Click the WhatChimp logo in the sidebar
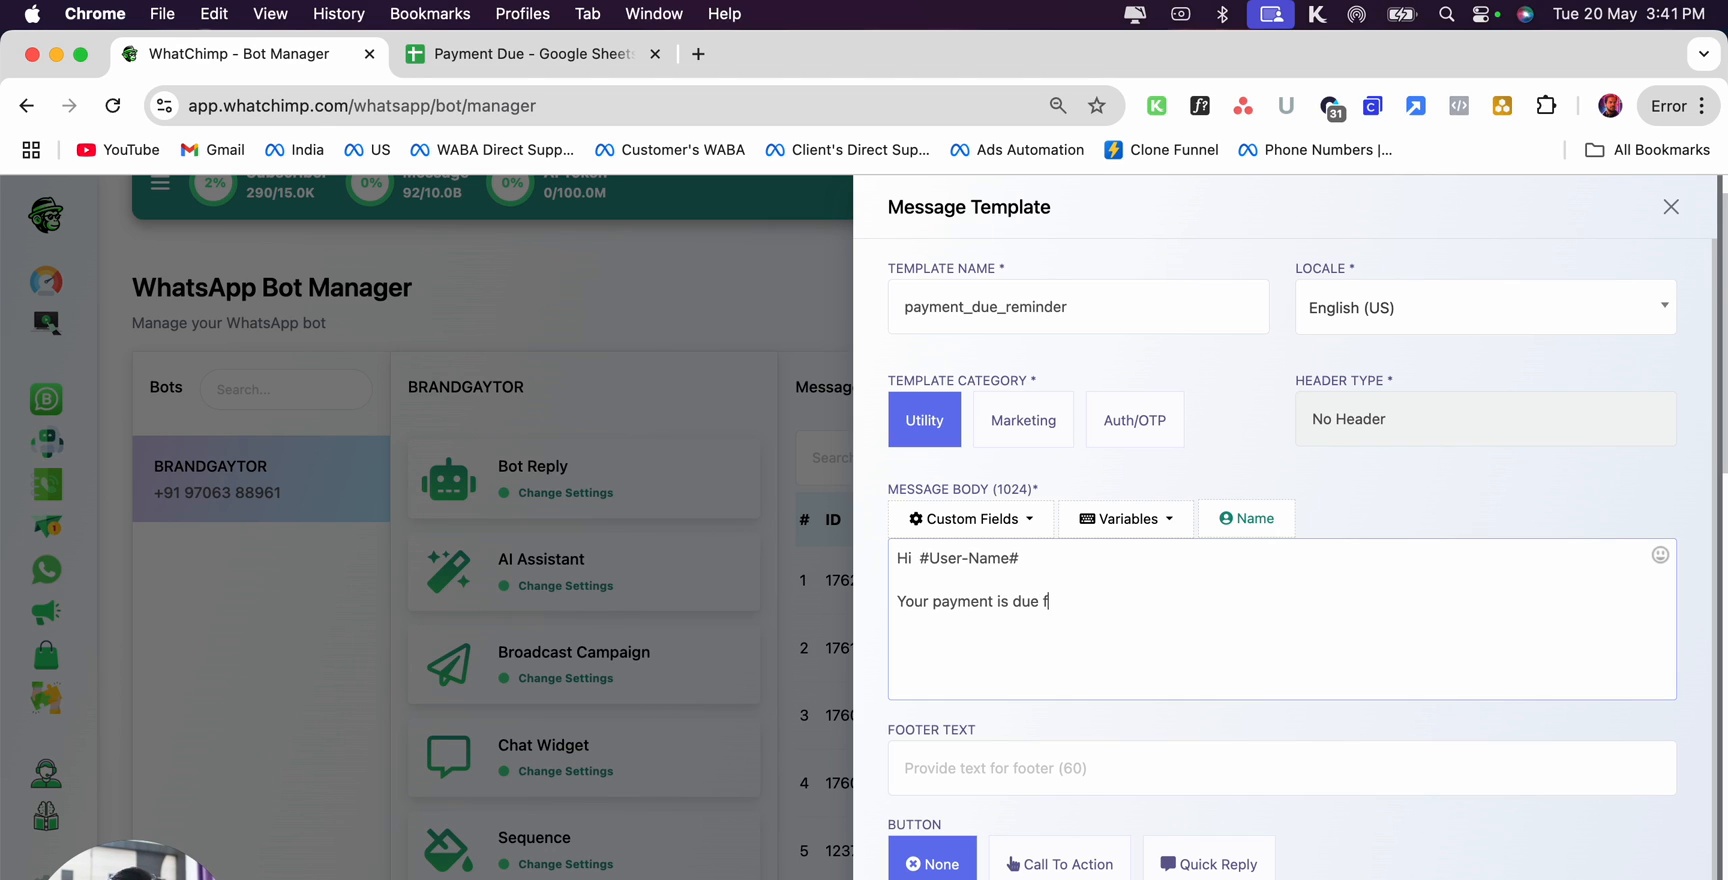Image resolution: width=1728 pixels, height=880 pixels. pyautogui.click(x=46, y=215)
